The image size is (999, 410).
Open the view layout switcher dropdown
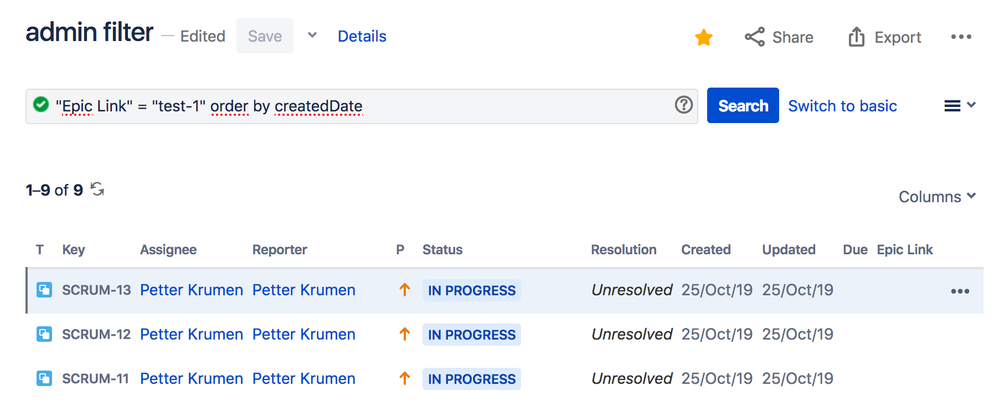point(960,106)
